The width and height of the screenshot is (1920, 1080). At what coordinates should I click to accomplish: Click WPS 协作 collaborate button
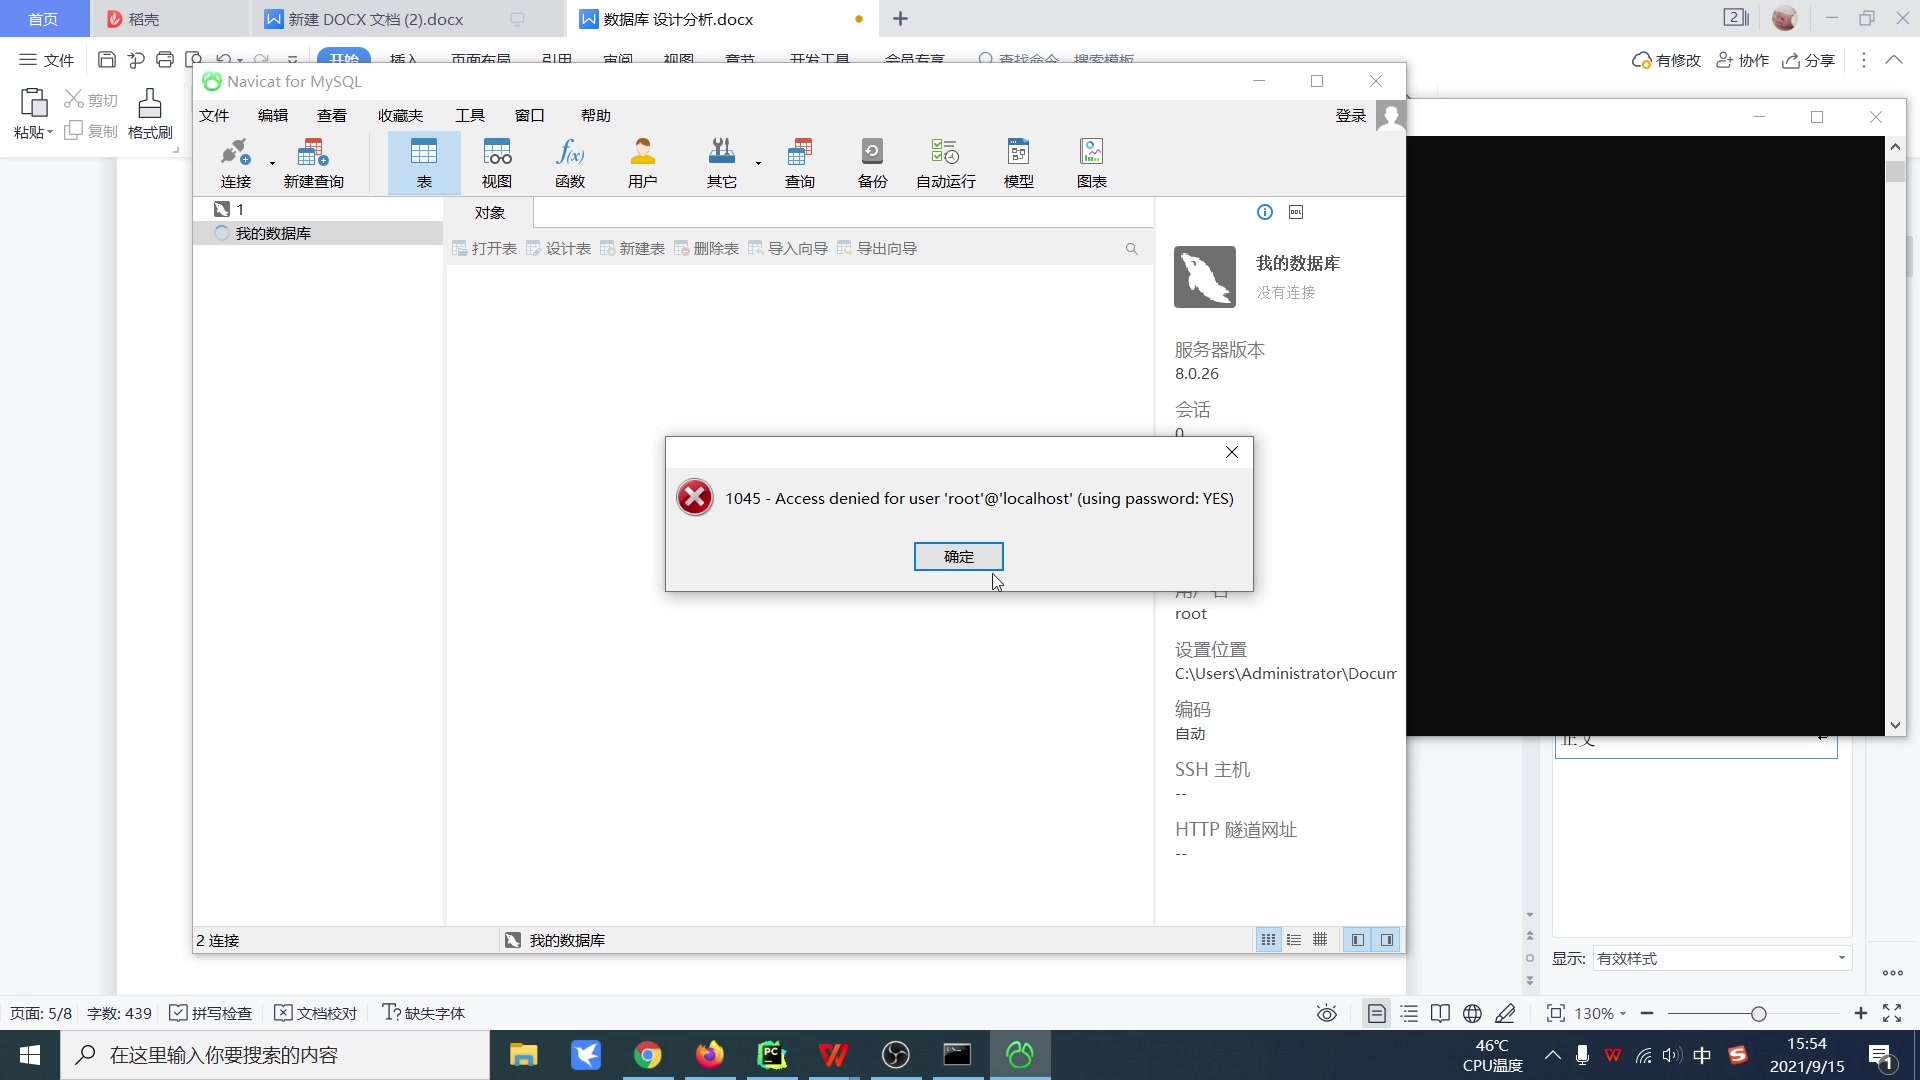pos(1743,60)
